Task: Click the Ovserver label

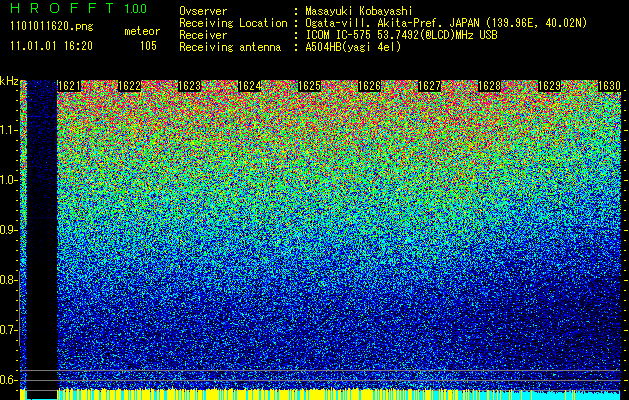Action: (203, 11)
